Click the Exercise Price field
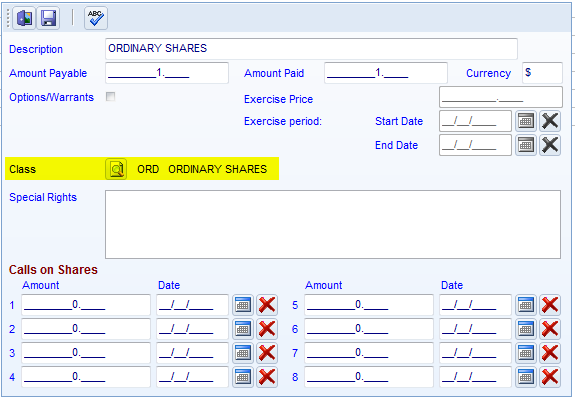The width and height of the screenshot is (575, 399). (x=501, y=97)
